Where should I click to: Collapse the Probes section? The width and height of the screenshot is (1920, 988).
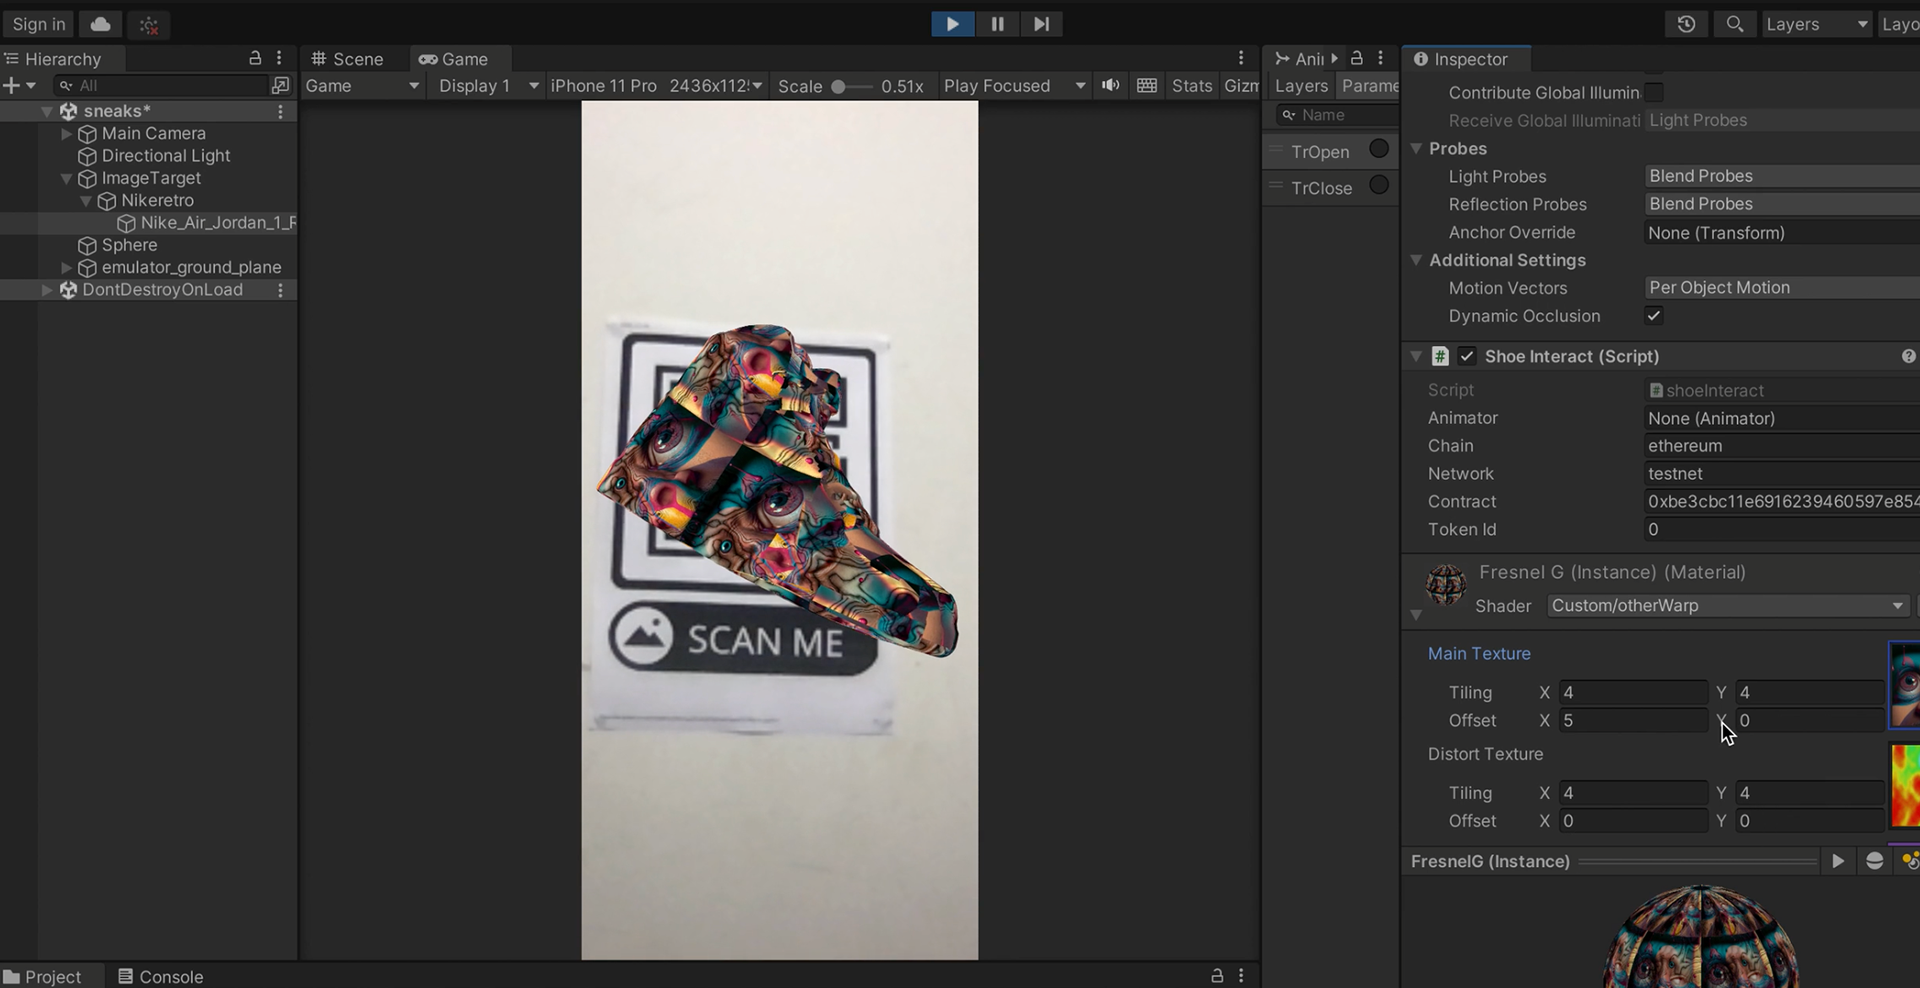point(1416,148)
